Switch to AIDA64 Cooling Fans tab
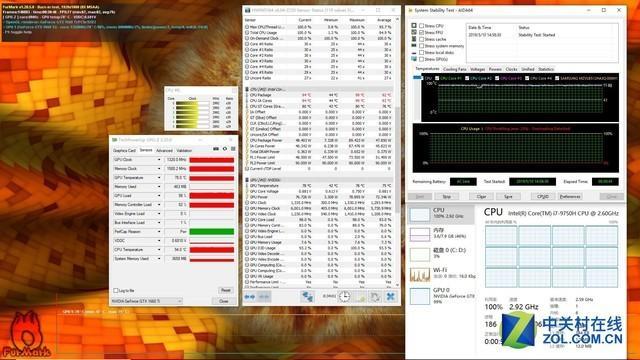The width and height of the screenshot is (640, 360). pyautogui.click(x=454, y=69)
